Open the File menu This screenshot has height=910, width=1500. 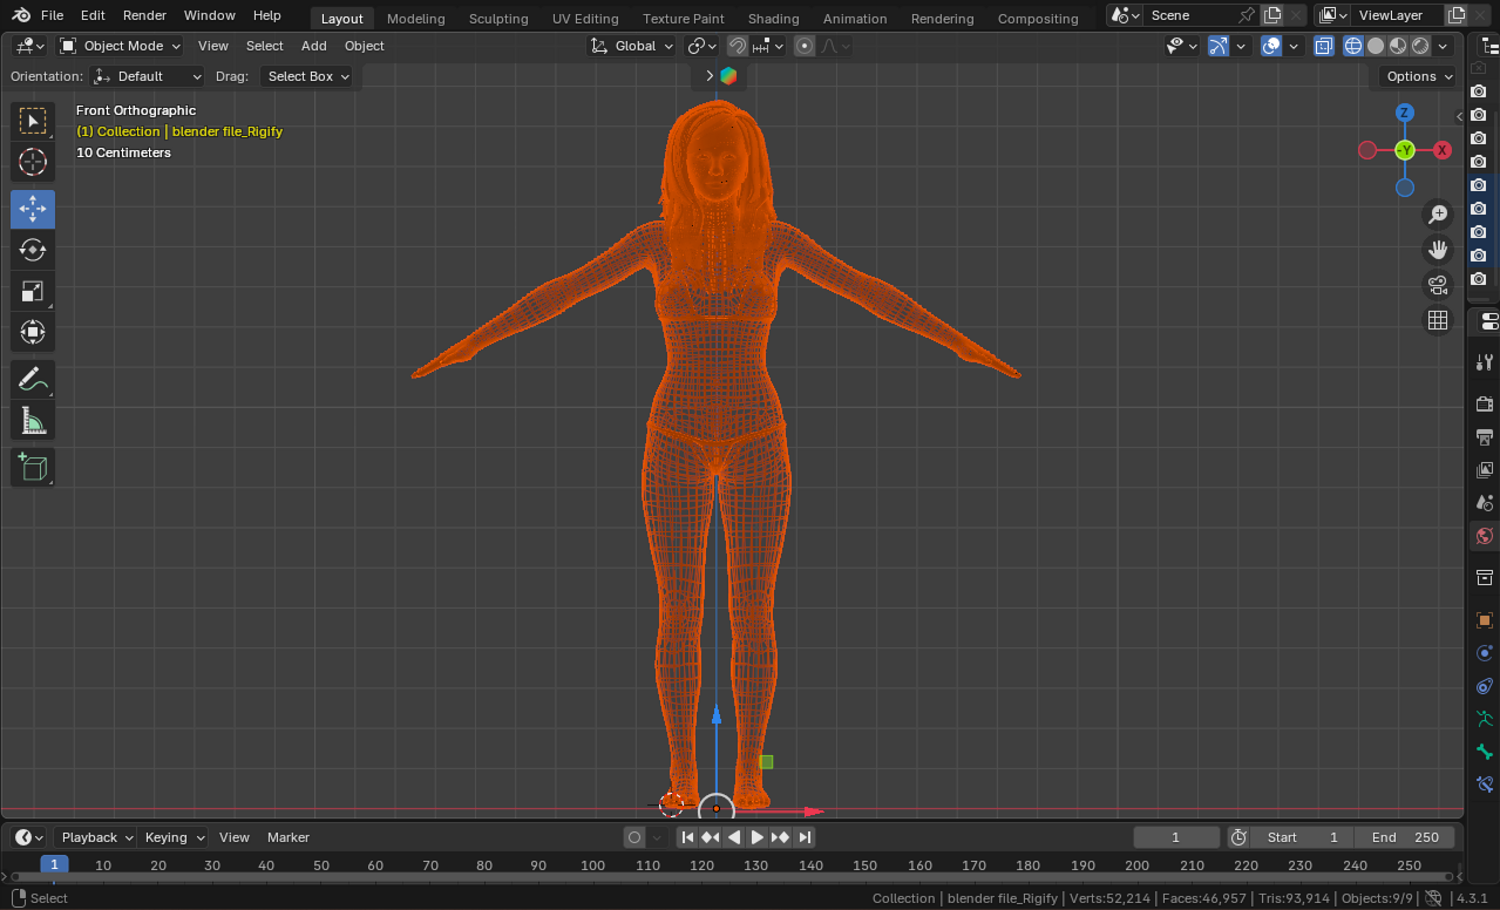pos(52,15)
